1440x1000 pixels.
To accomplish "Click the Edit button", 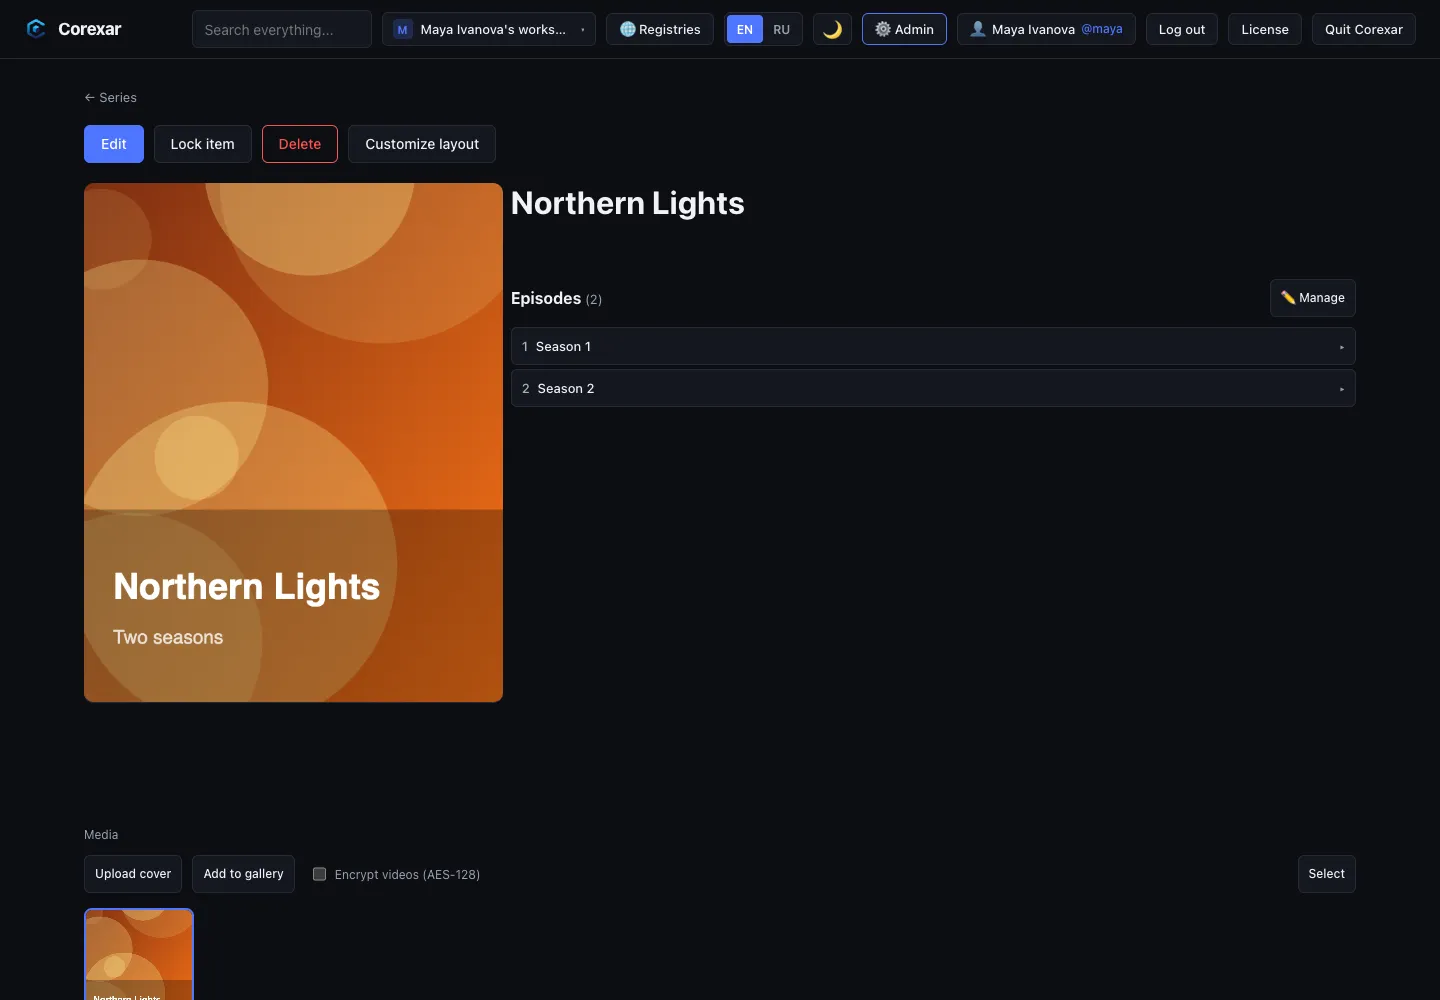I will pyautogui.click(x=114, y=144).
